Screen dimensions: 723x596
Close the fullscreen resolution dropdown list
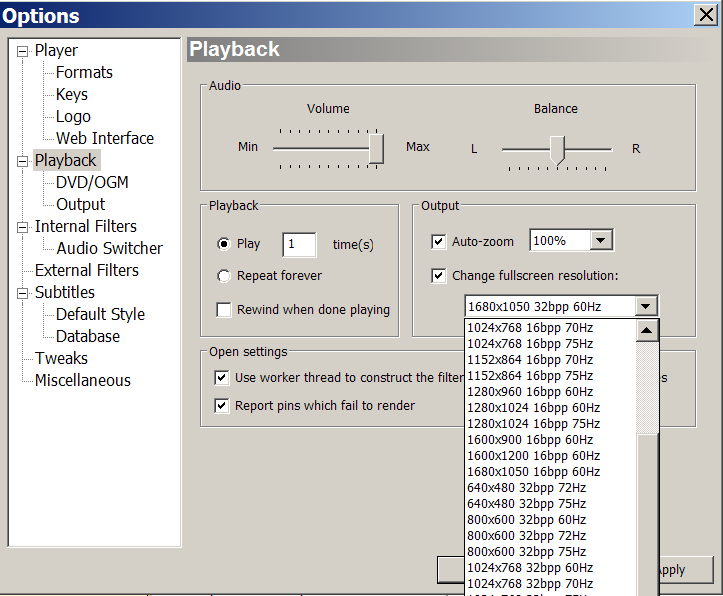tap(646, 307)
